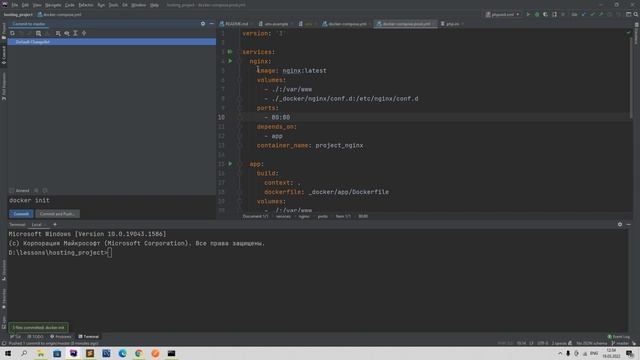Viewport: 640px width, 360px height.
Task: Open Group By options in Commit toolbar
Action: click(58, 33)
